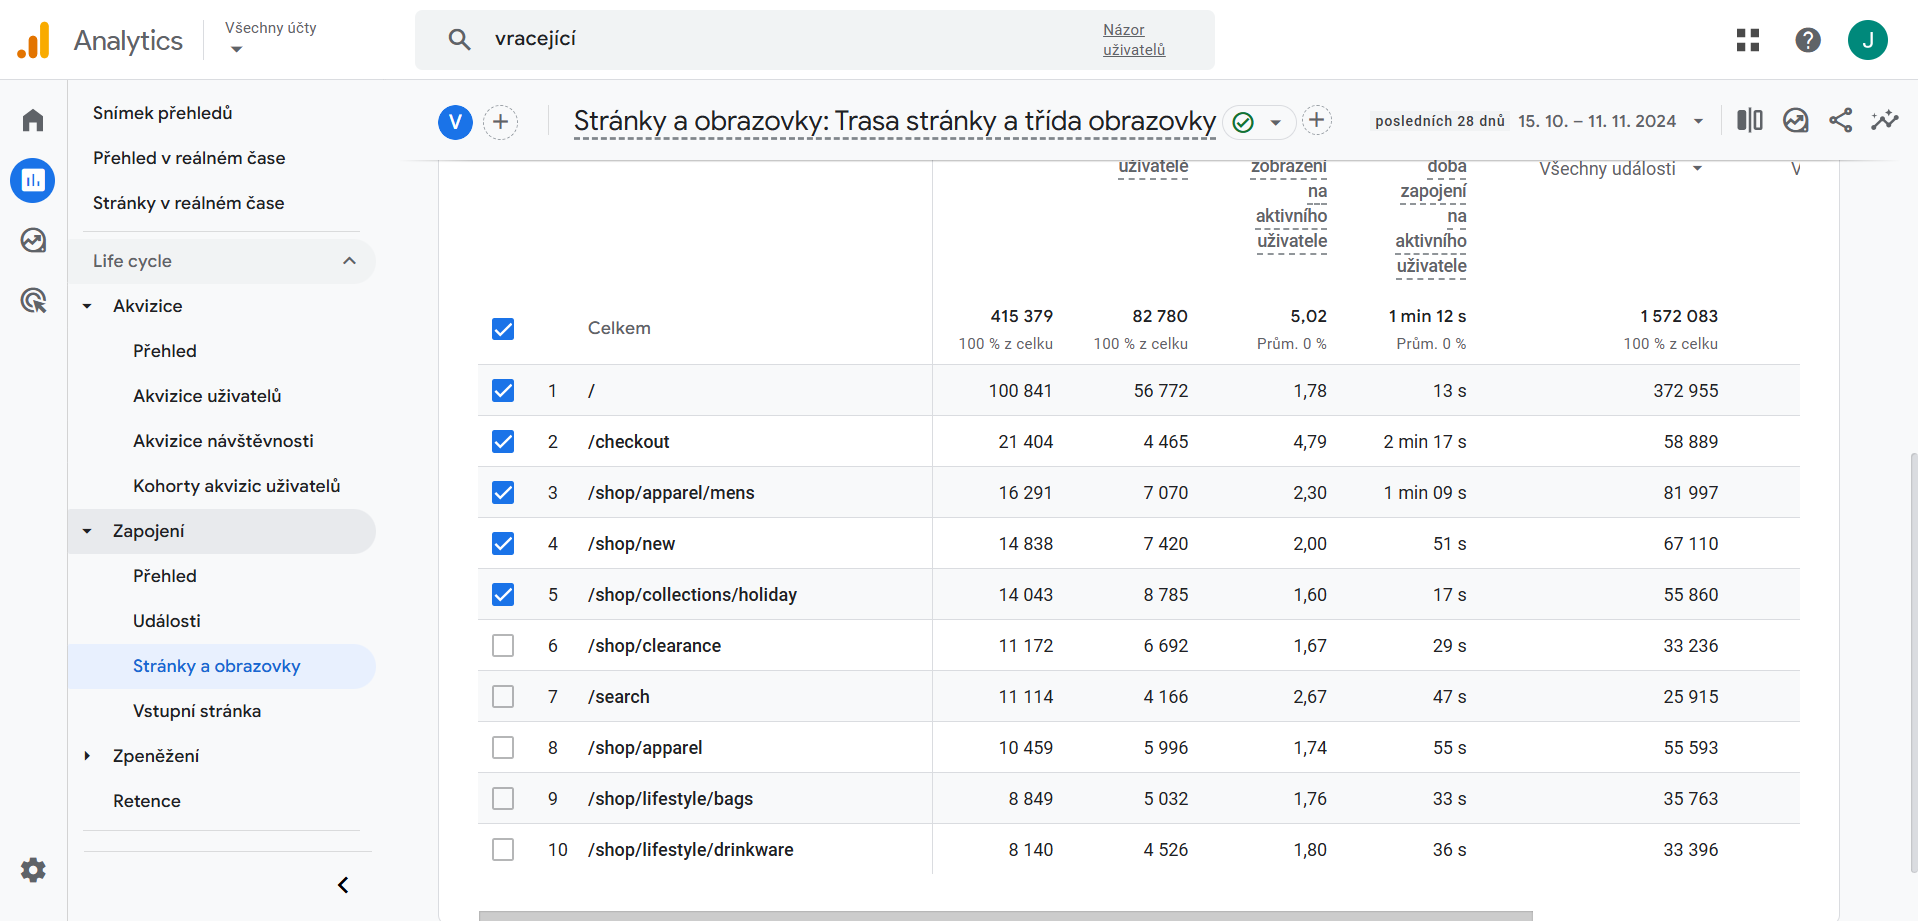Open Akvizice návštěvnosti report
1918x921 pixels.
(x=223, y=441)
